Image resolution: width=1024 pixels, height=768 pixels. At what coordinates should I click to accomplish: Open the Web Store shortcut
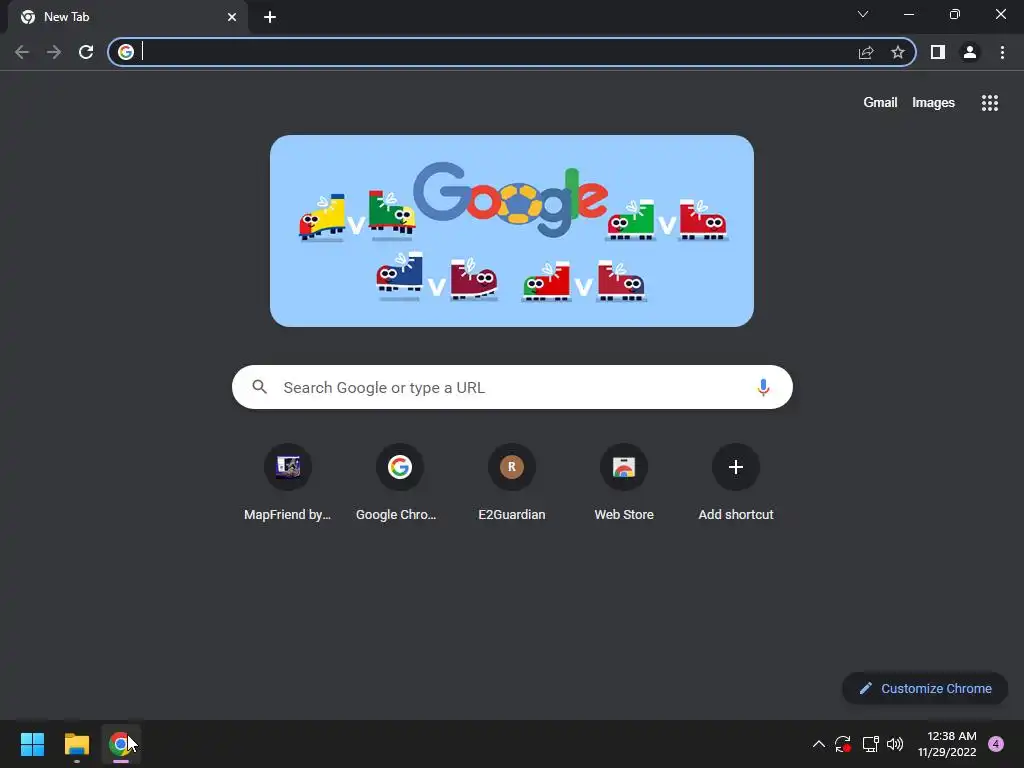click(x=624, y=483)
